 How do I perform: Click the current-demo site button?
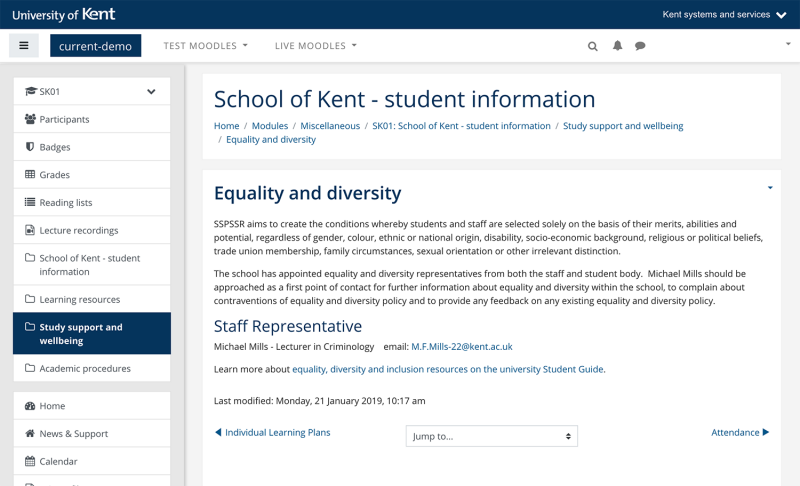click(x=95, y=46)
